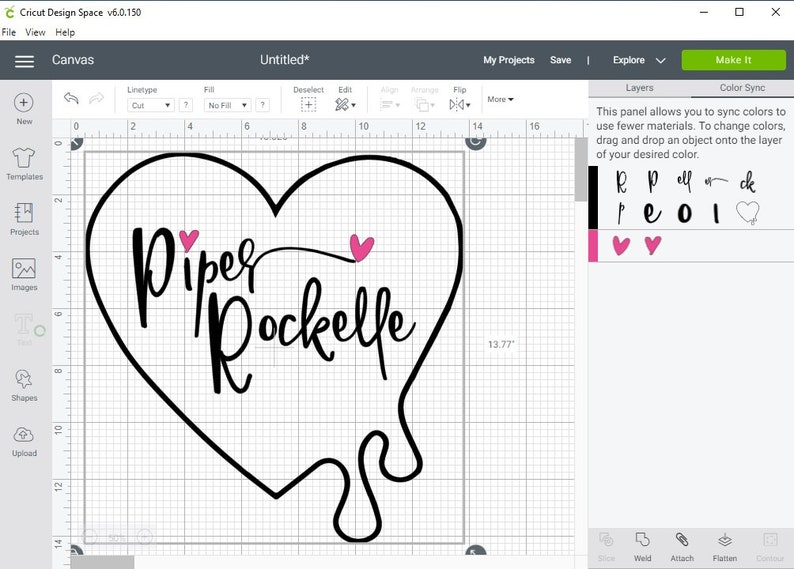This screenshot has width=794, height=569.
Task: Click the Linetype help question mark
Action: coord(186,105)
